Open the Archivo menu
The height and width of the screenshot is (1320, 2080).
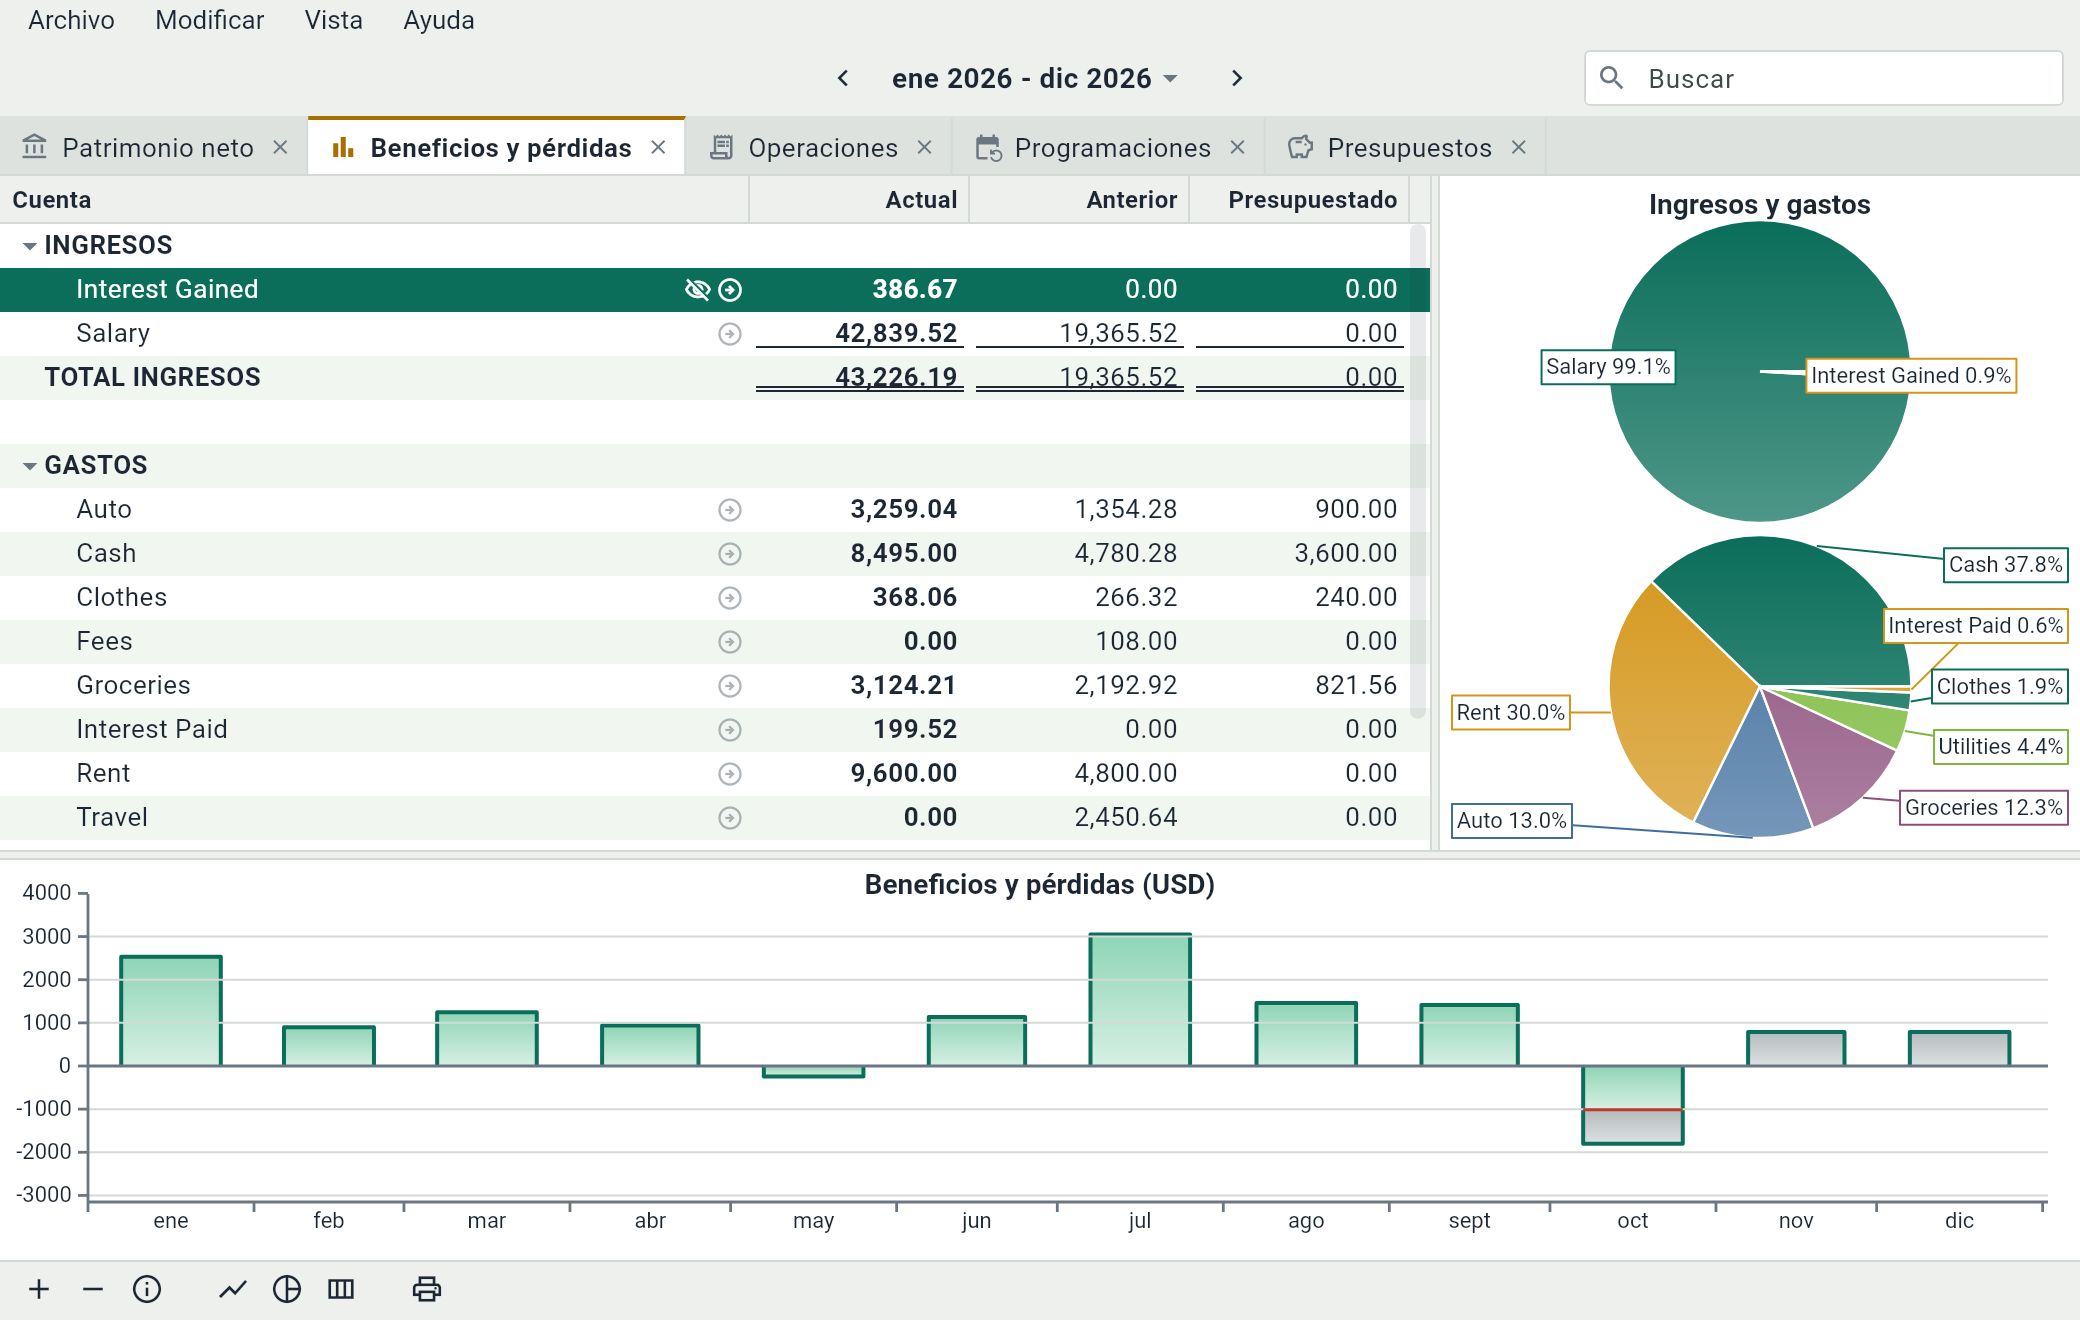click(71, 20)
